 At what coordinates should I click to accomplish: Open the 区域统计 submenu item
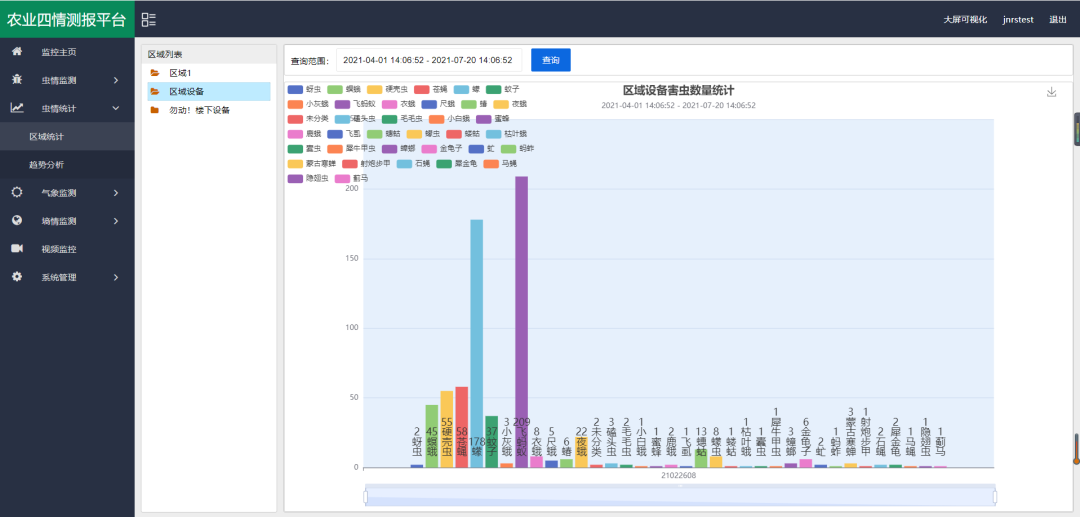(x=68, y=137)
